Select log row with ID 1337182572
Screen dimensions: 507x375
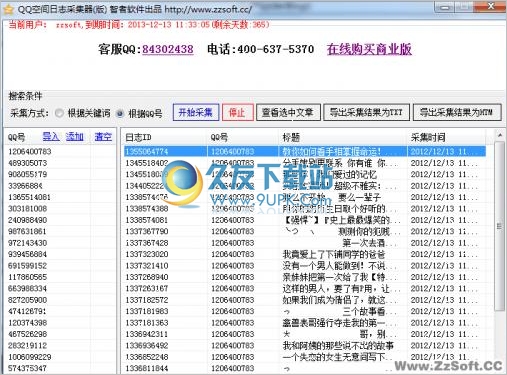click(305, 300)
